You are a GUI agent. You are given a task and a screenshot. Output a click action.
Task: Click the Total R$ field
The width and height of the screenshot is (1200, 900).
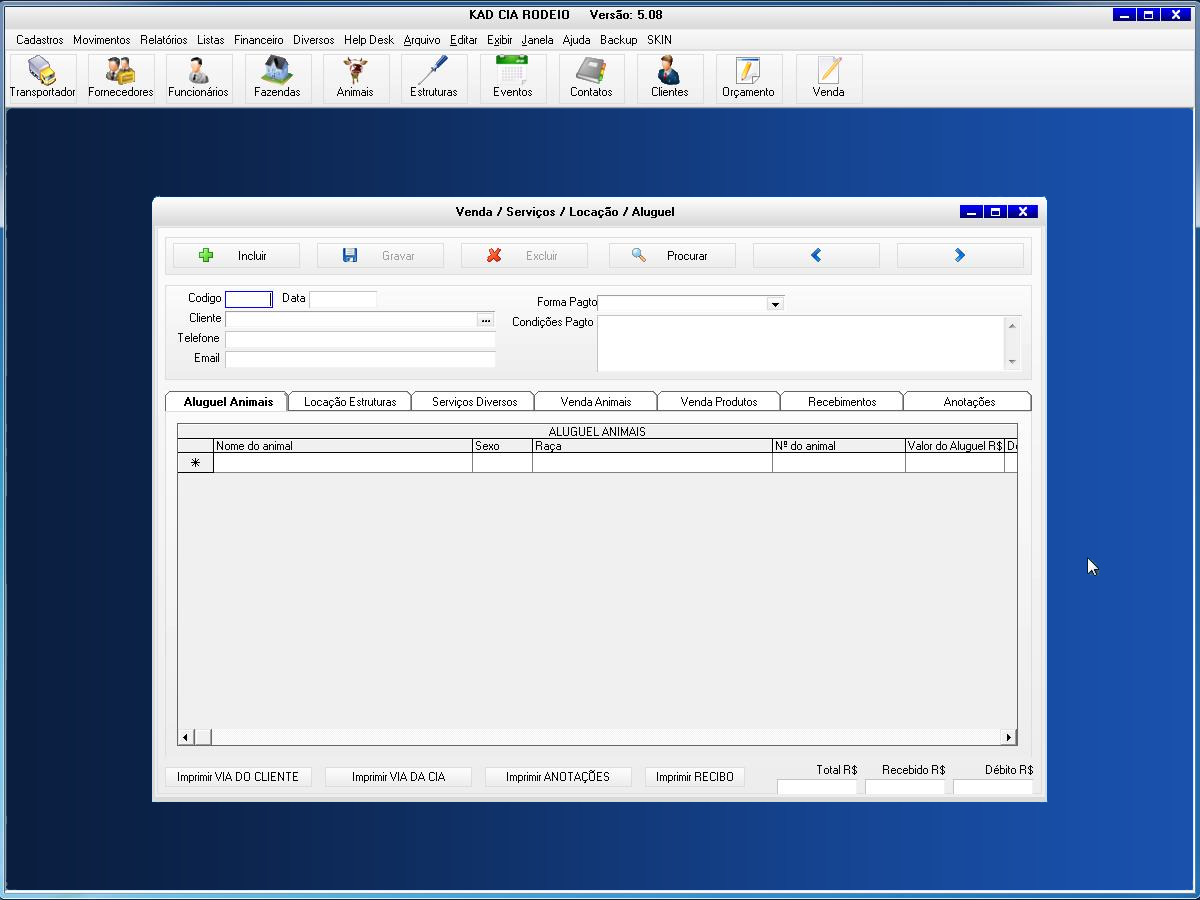tap(817, 787)
